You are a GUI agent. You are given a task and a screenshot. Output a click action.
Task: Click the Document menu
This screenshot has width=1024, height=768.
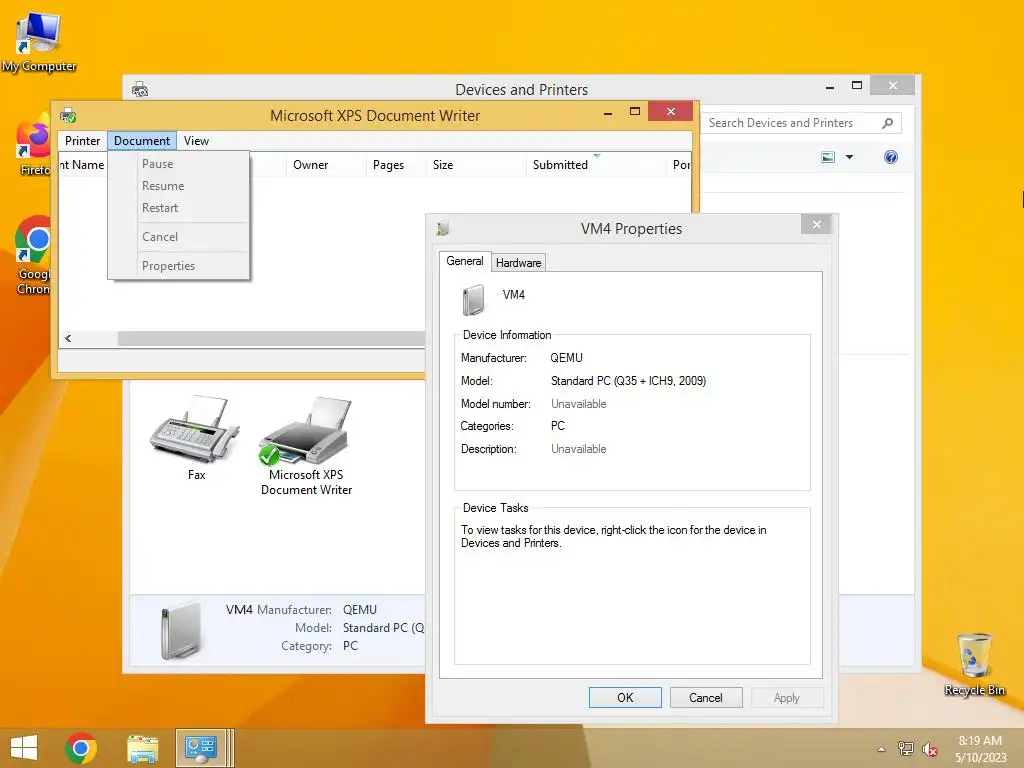click(142, 141)
